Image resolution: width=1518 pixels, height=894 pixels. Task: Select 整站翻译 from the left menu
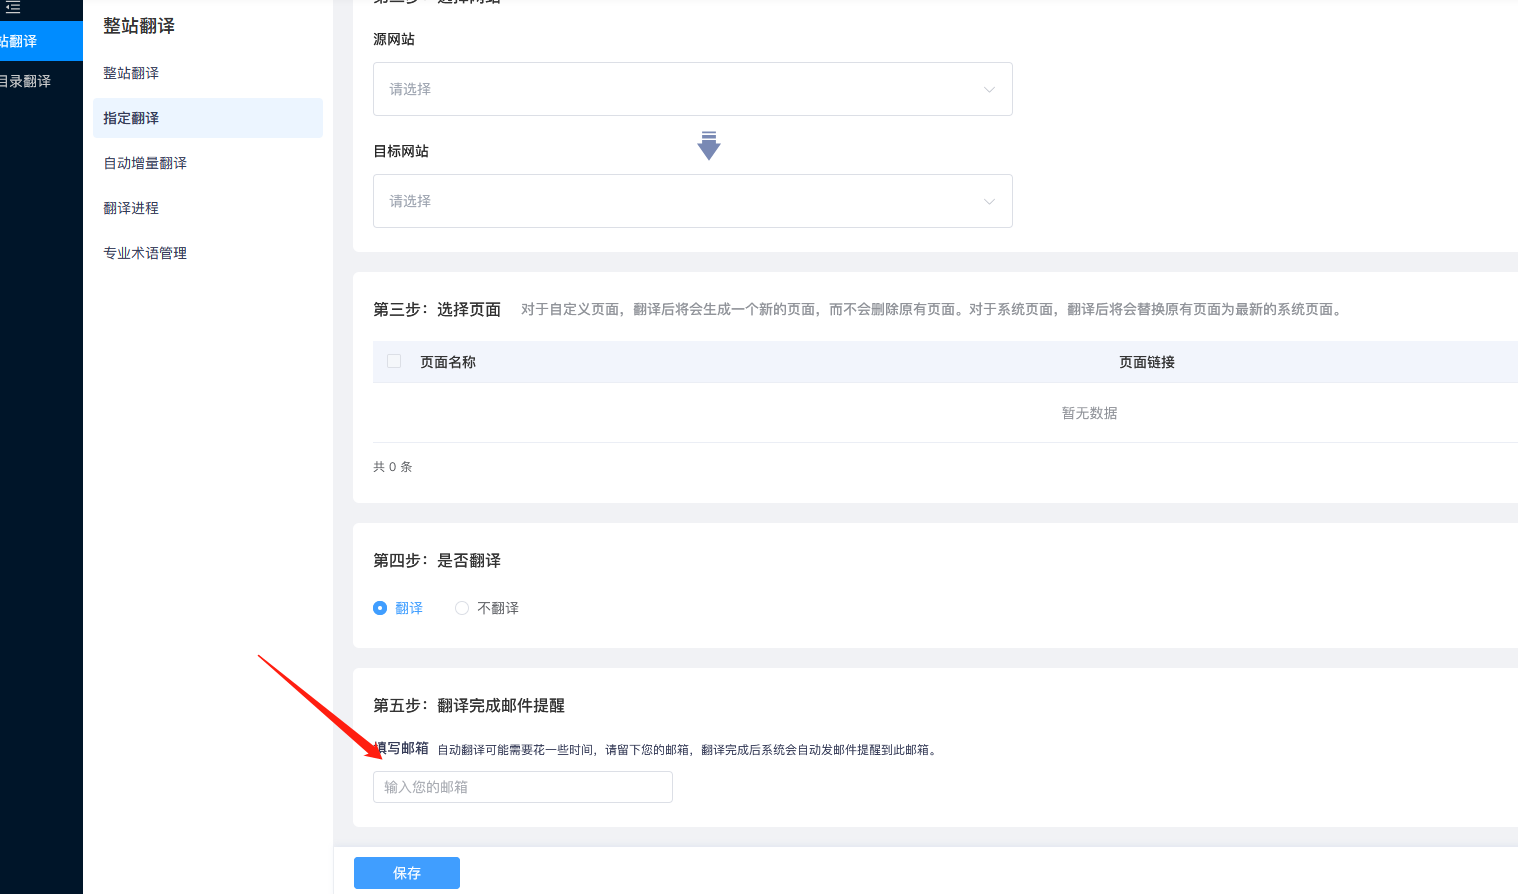(130, 72)
